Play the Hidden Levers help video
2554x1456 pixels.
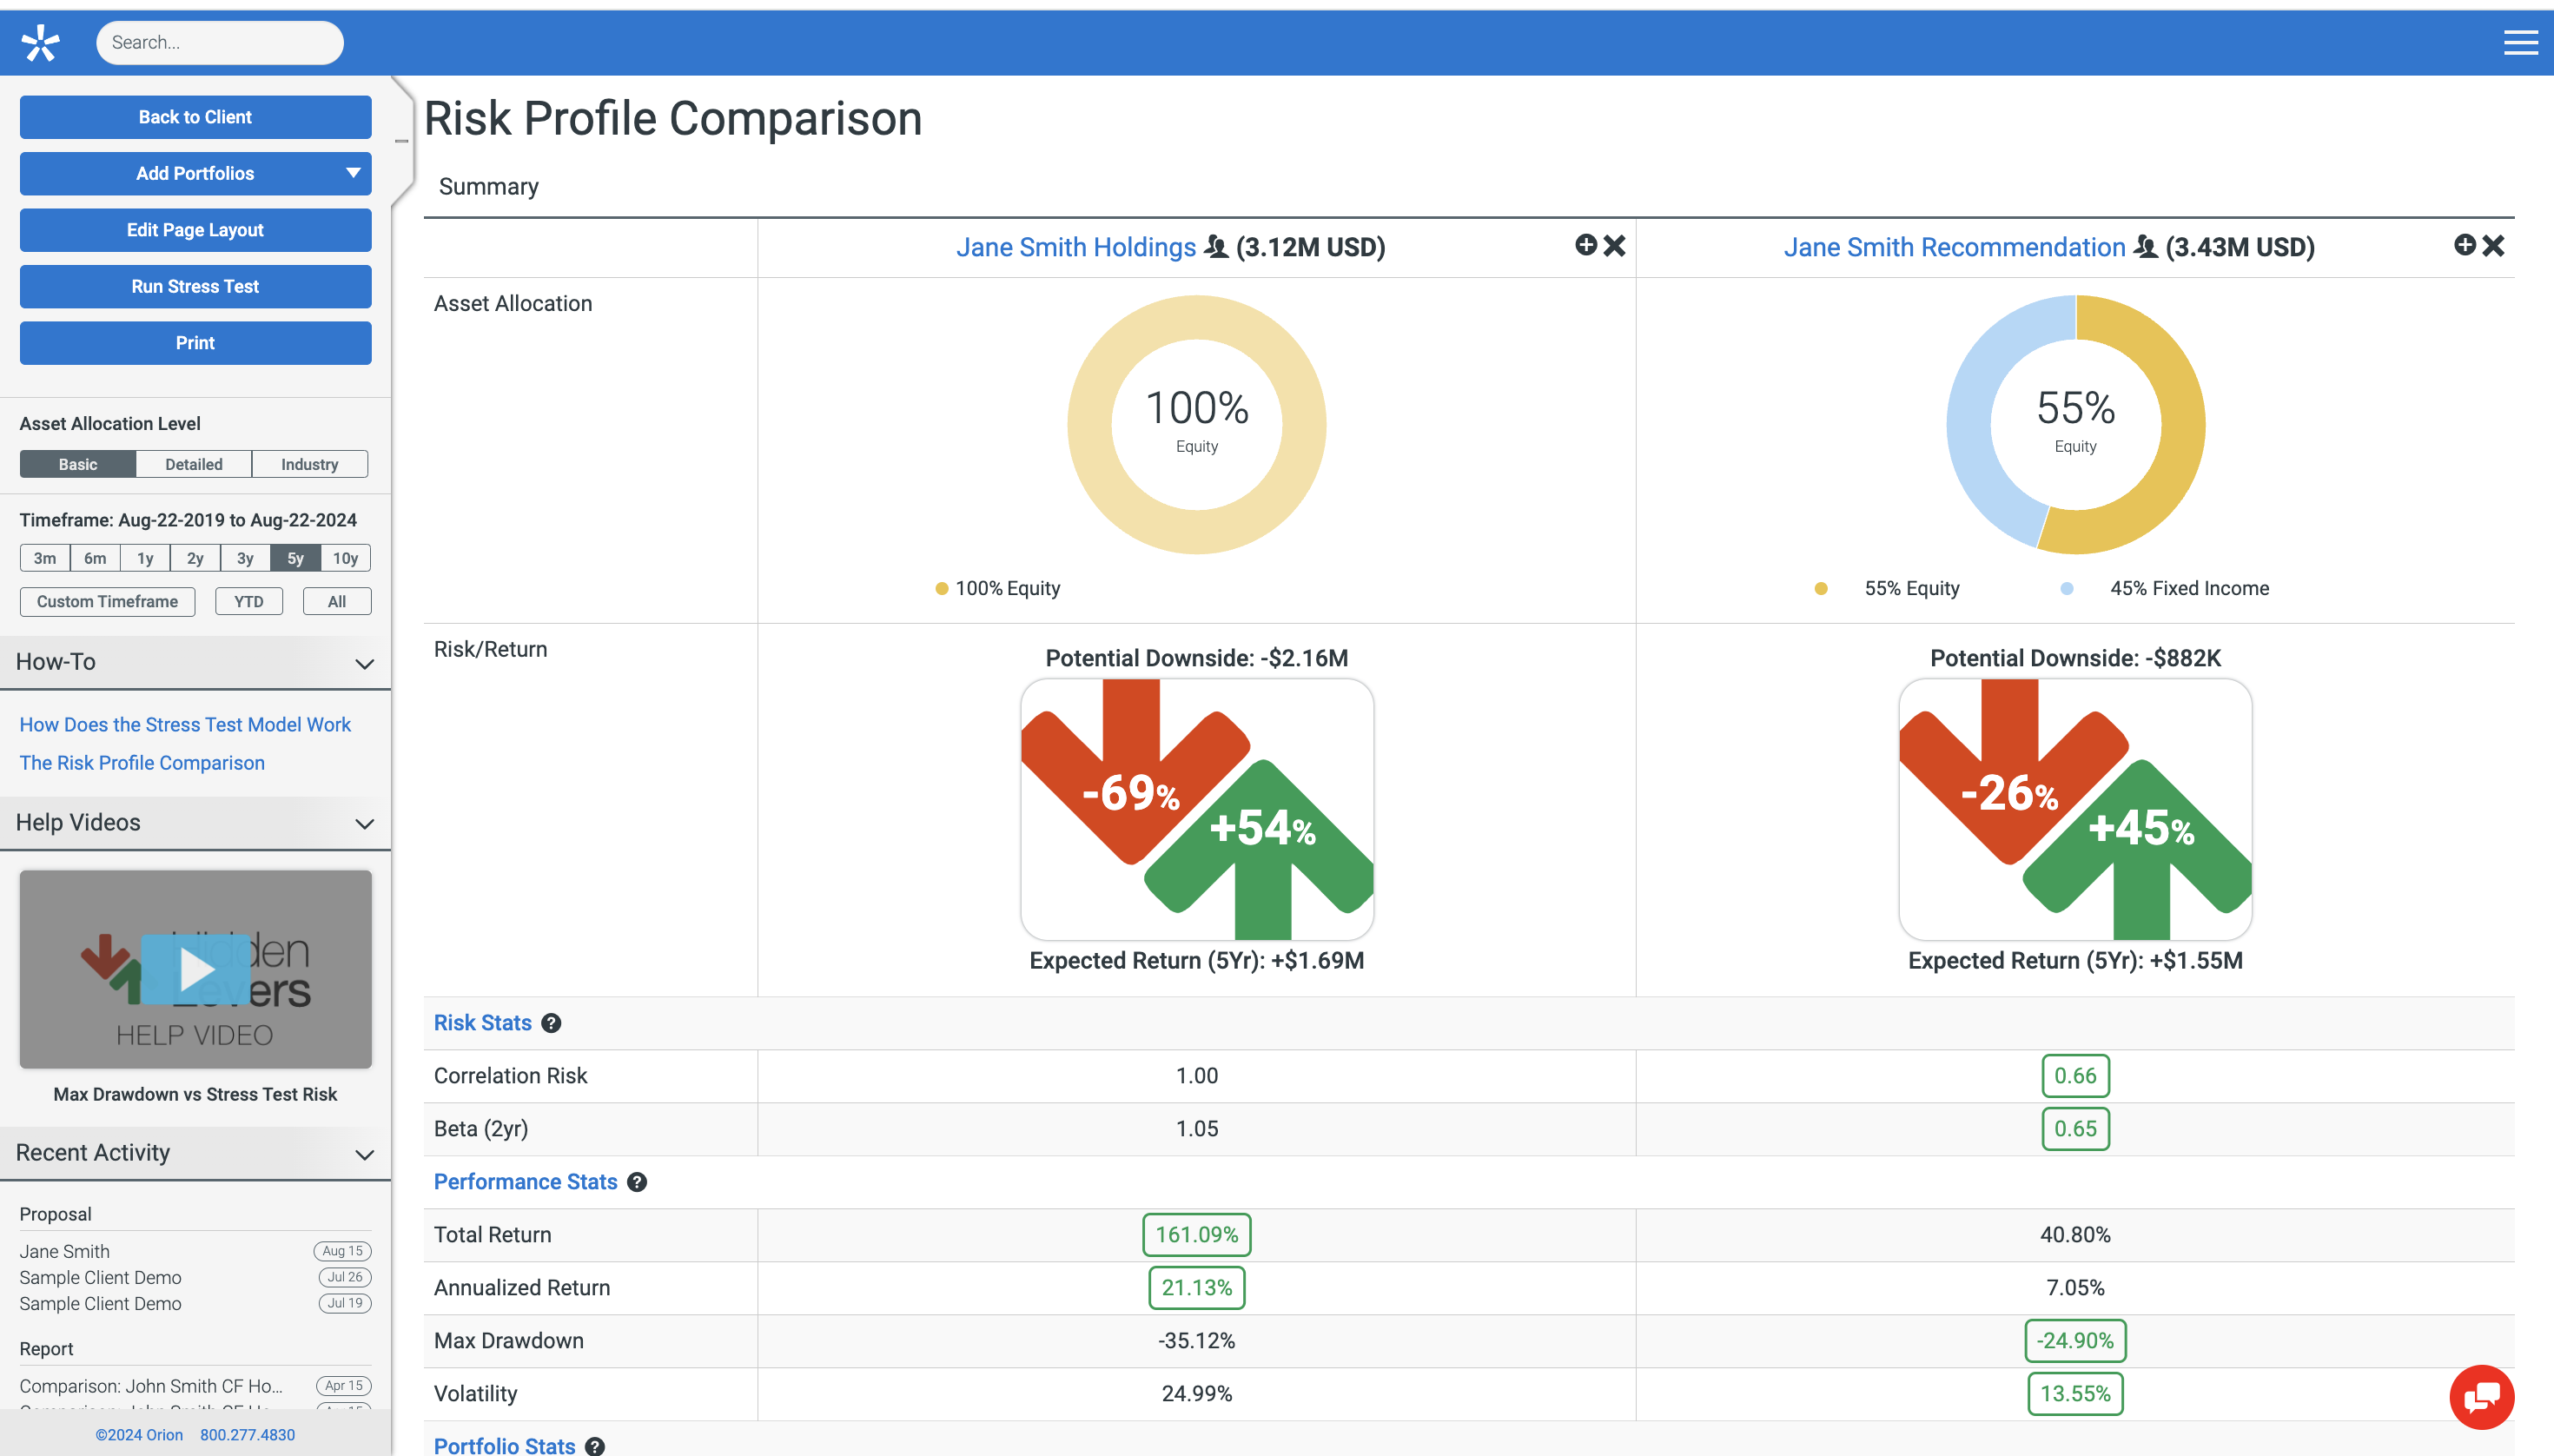click(x=196, y=969)
